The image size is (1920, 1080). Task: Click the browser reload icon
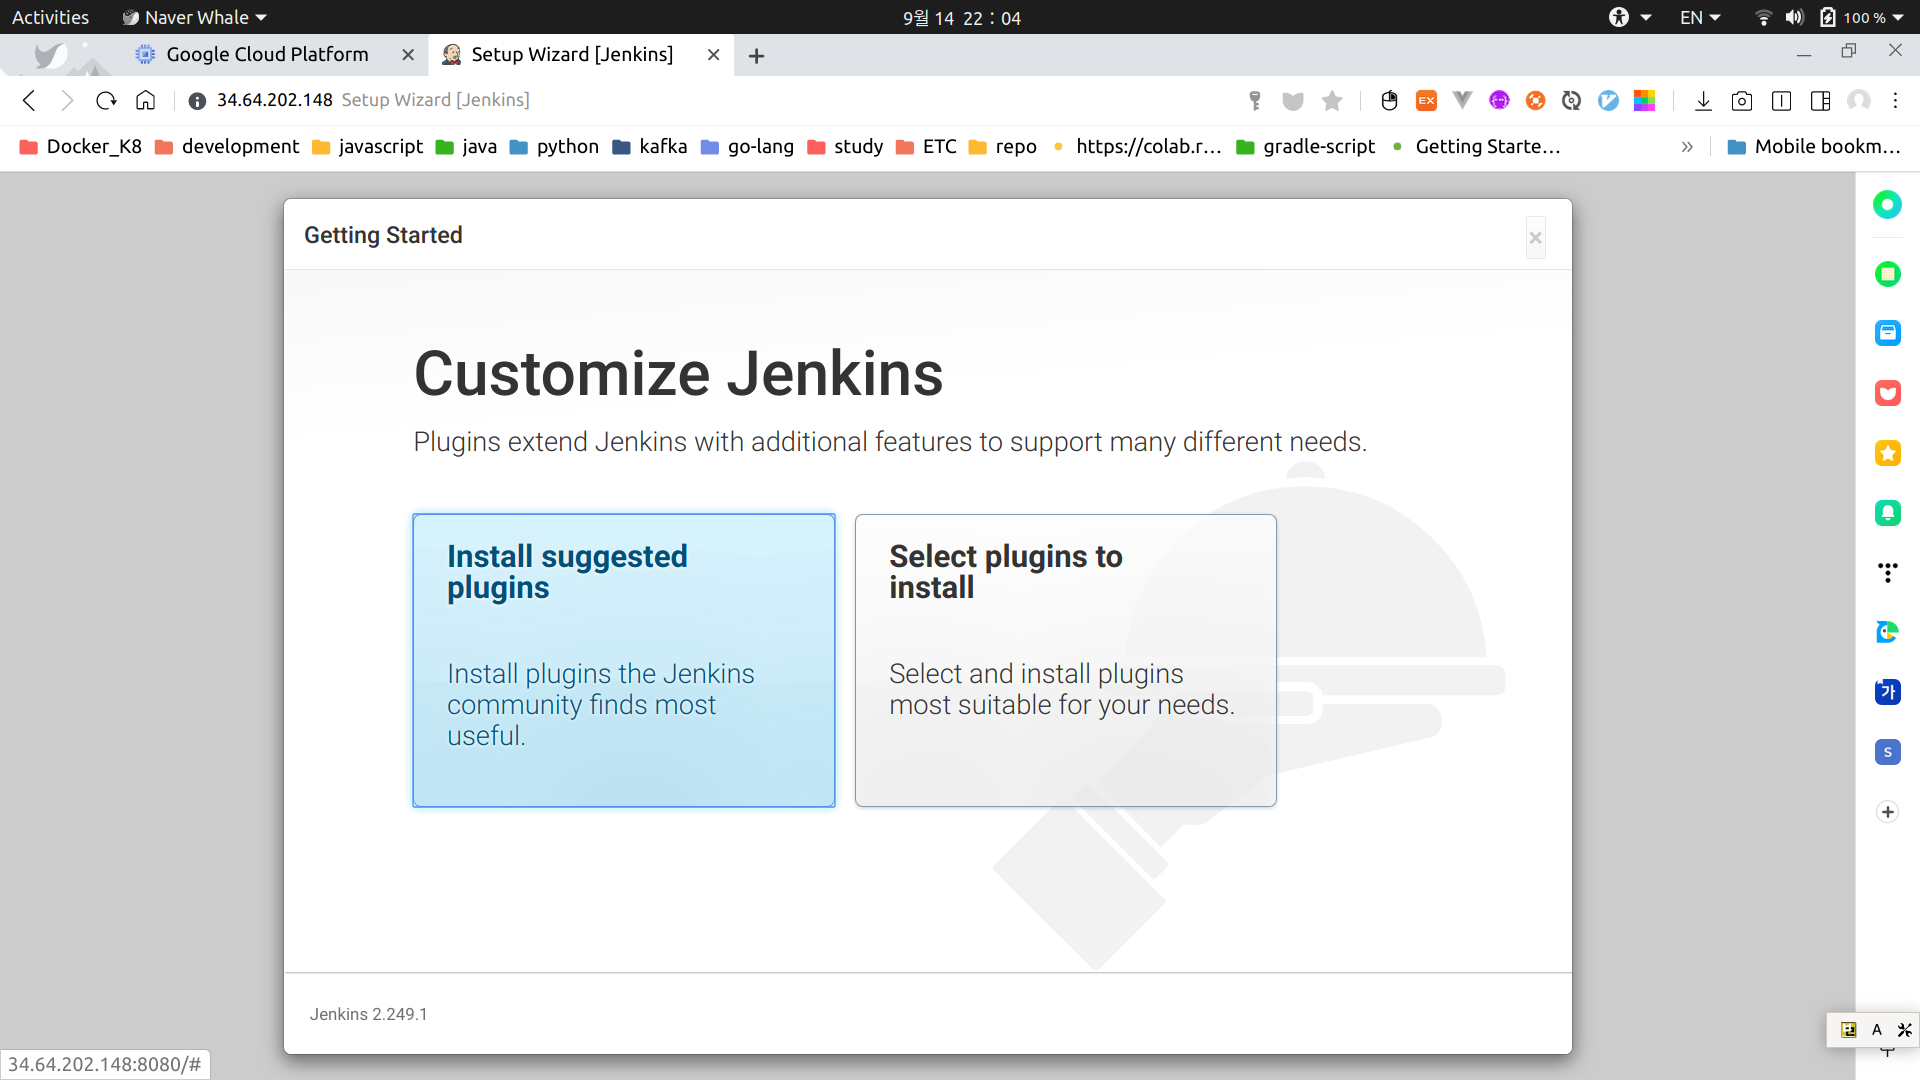106,100
